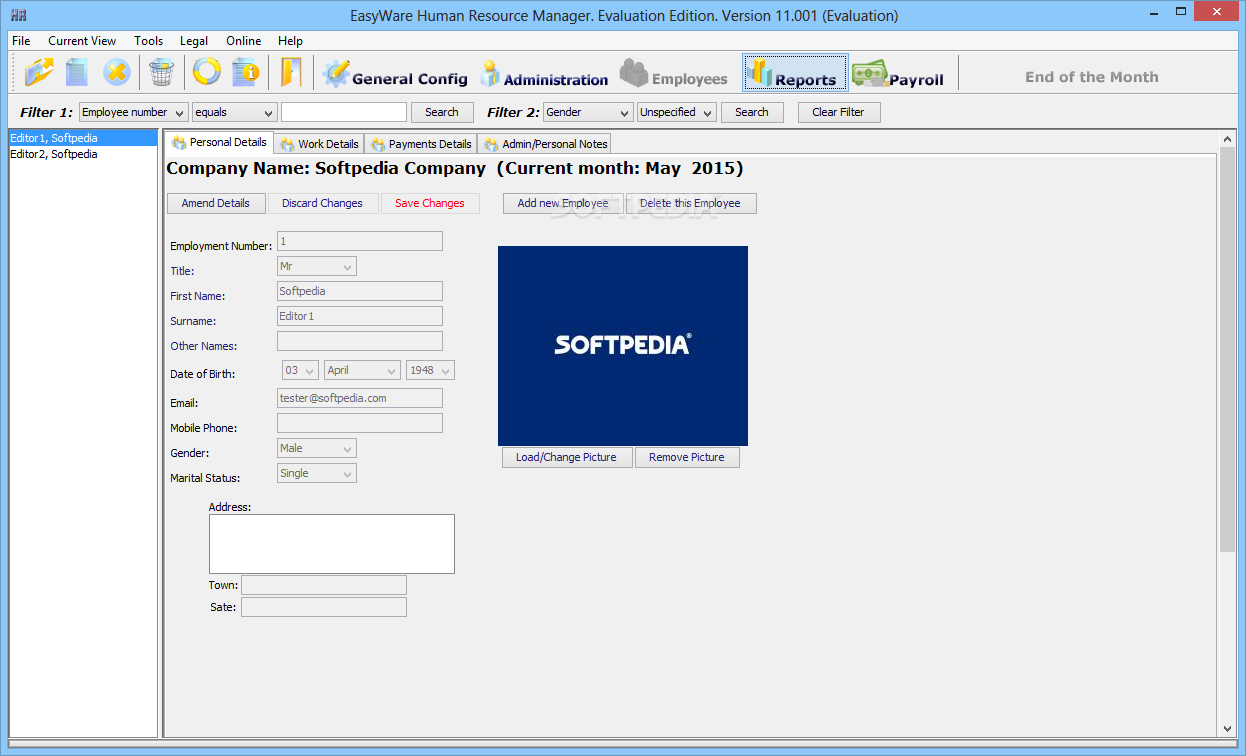Click End of the Month

click(1091, 77)
